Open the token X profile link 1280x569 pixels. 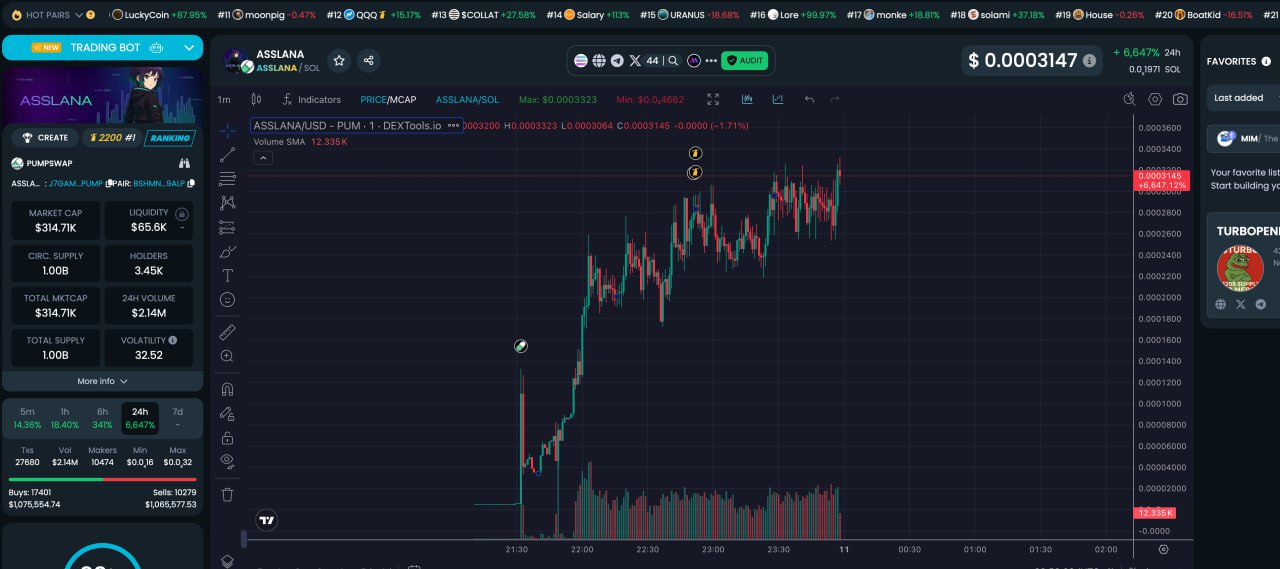click(x=634, y=61)
